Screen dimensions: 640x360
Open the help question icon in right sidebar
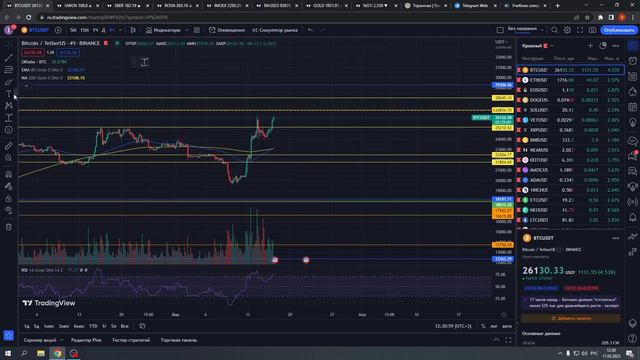(x=632, y=338)
